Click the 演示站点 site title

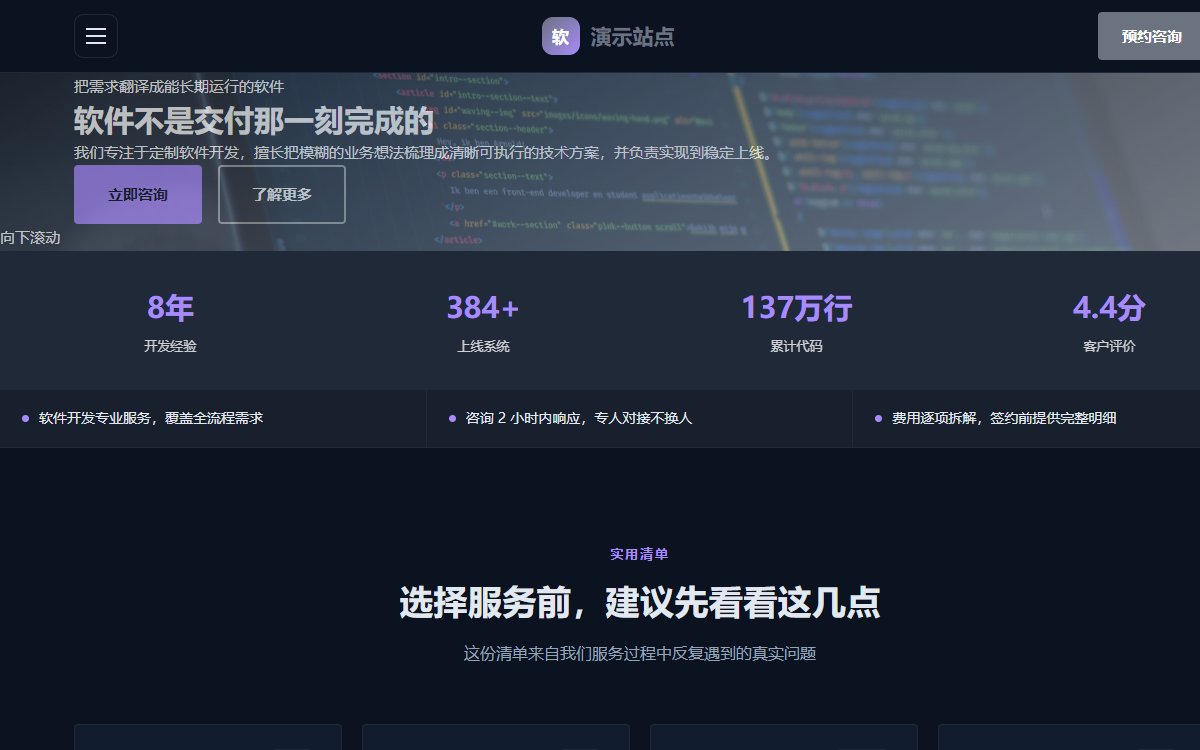[632, 37]
